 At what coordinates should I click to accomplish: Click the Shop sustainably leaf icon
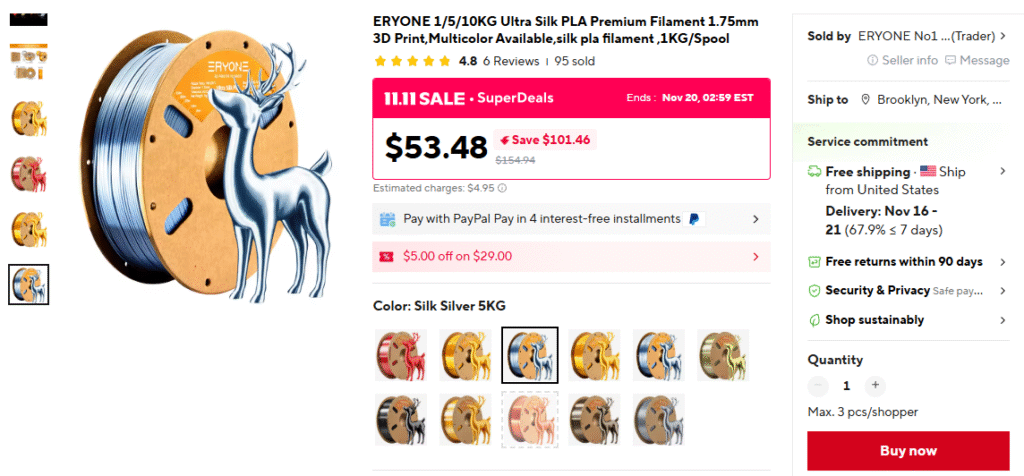pyautogui.click(x=815, y=320)
